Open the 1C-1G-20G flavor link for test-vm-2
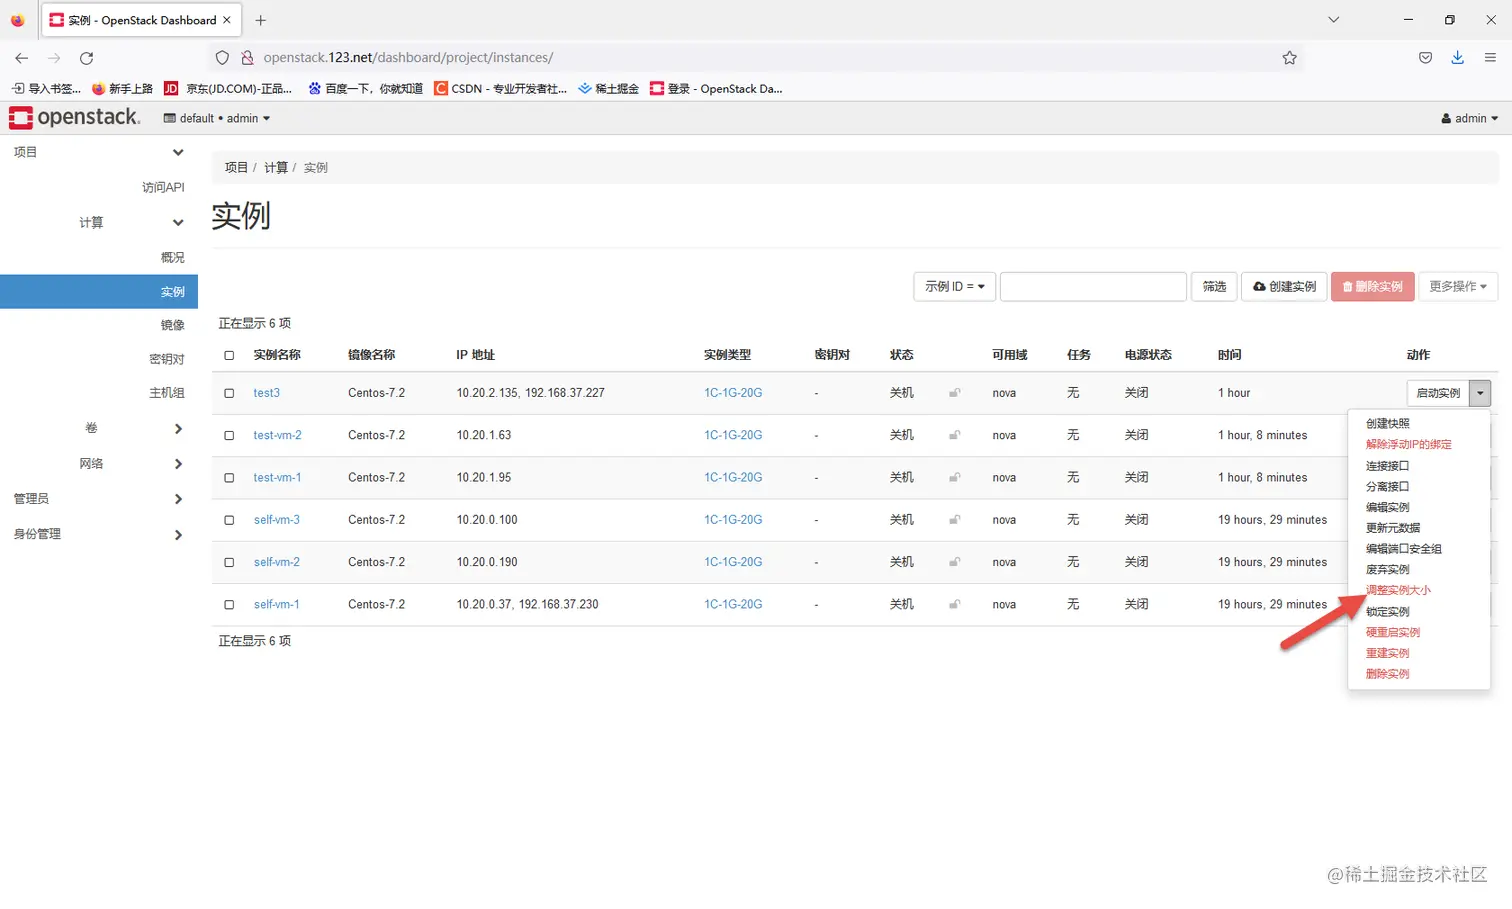Screen dimensions: 1512x909 click(x=733, y=436)
